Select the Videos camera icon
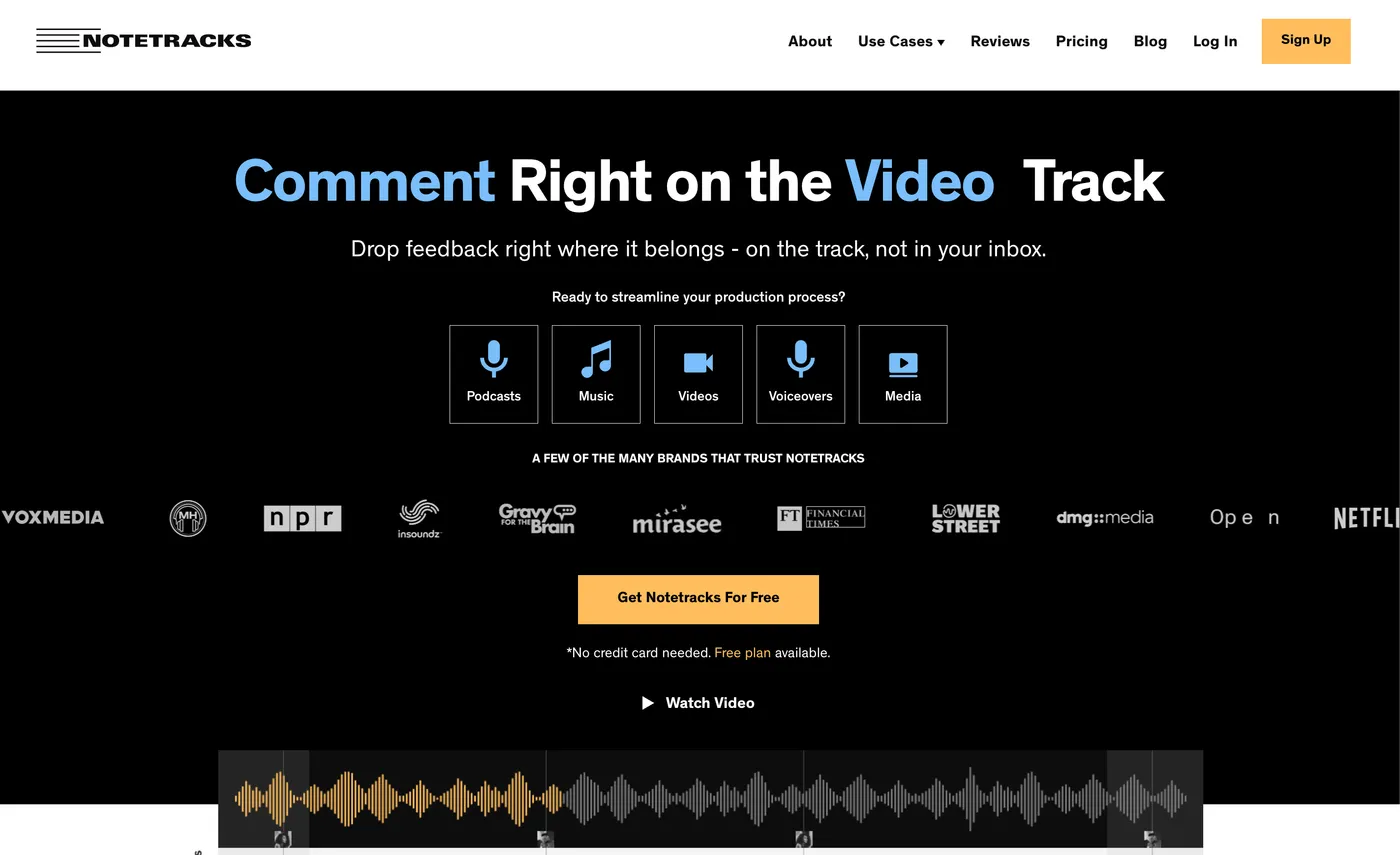Image resolution: width=1400 pixels, height=855 pixels. point(698,359)
